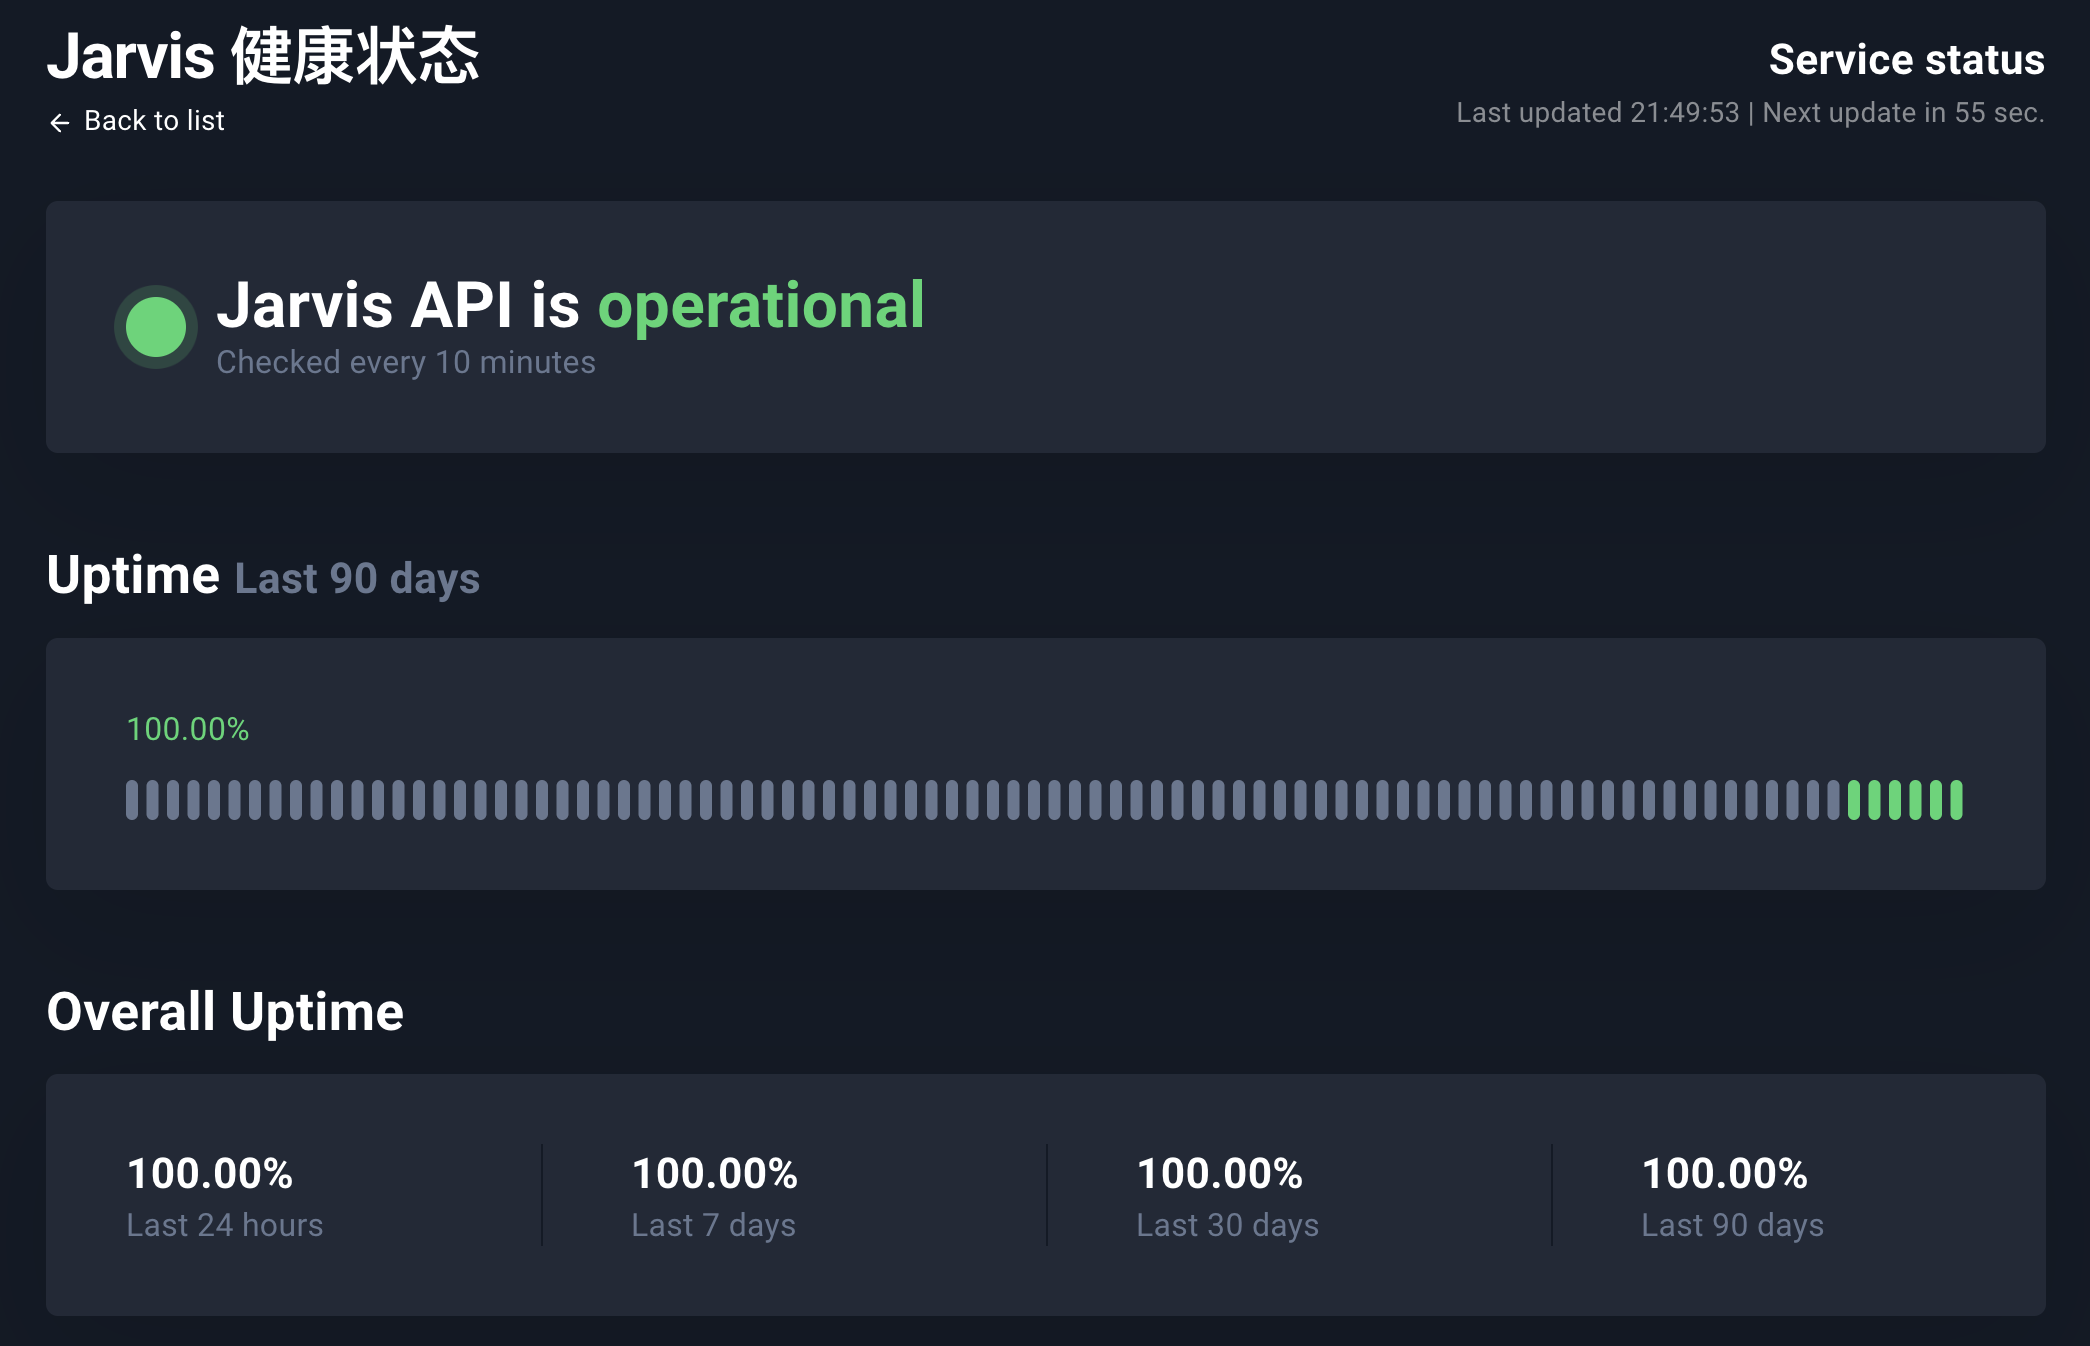Click 100.00% above Last 30 days
The width and height of the screenshot is (2090, 1346).
tap(1220, 1173)
